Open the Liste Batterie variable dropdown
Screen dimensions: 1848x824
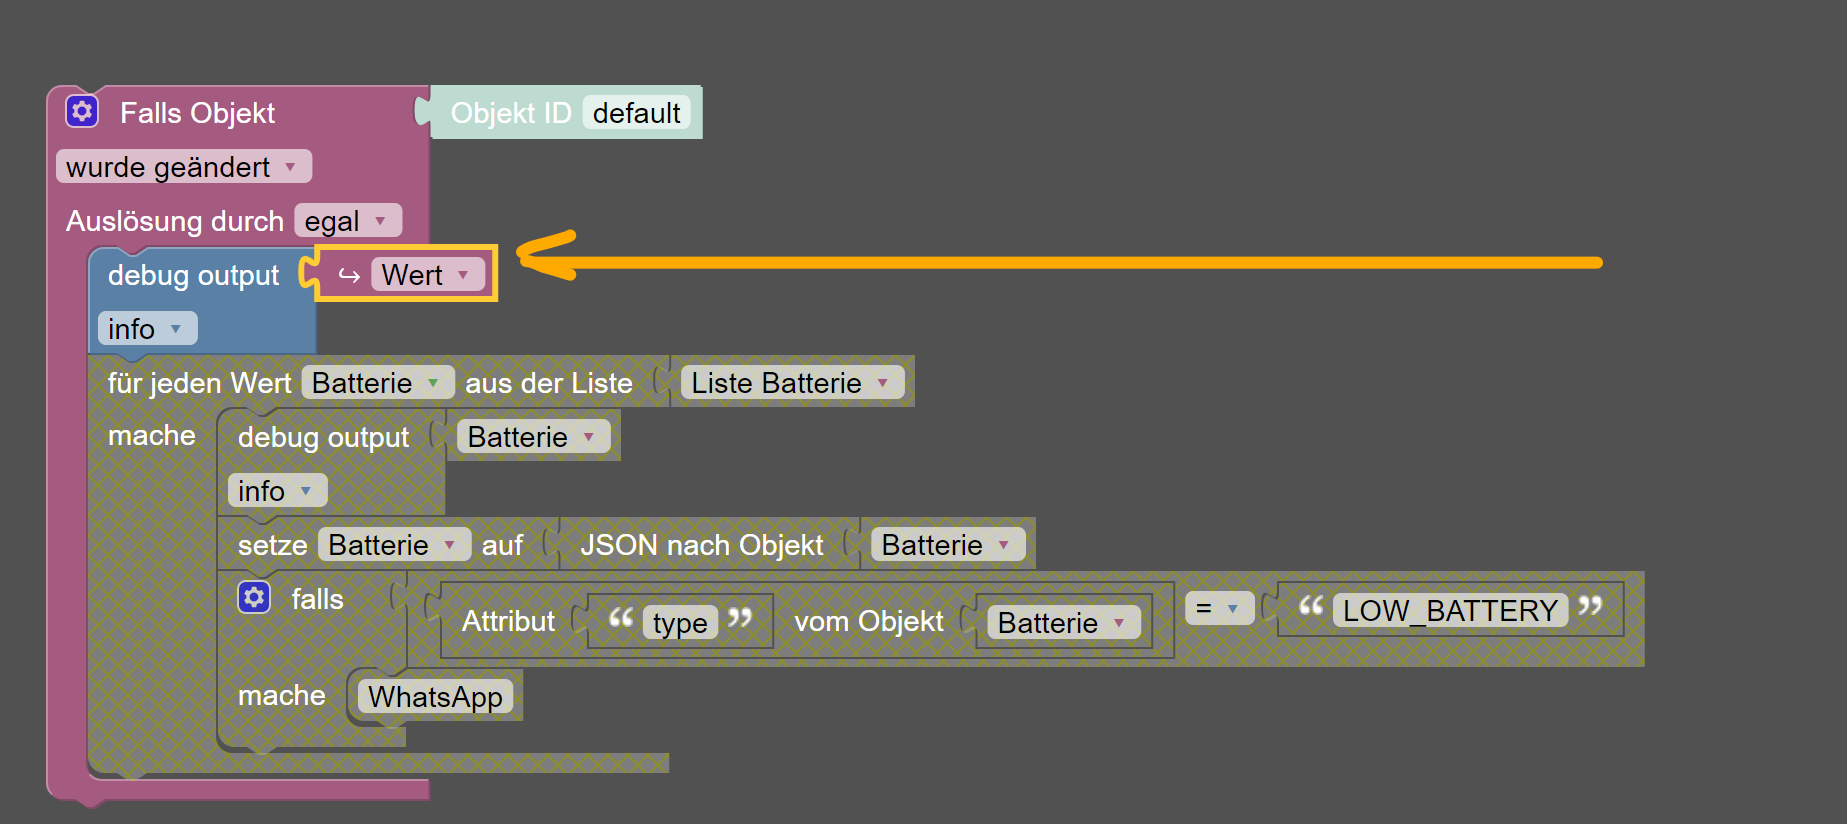[792, 383]
